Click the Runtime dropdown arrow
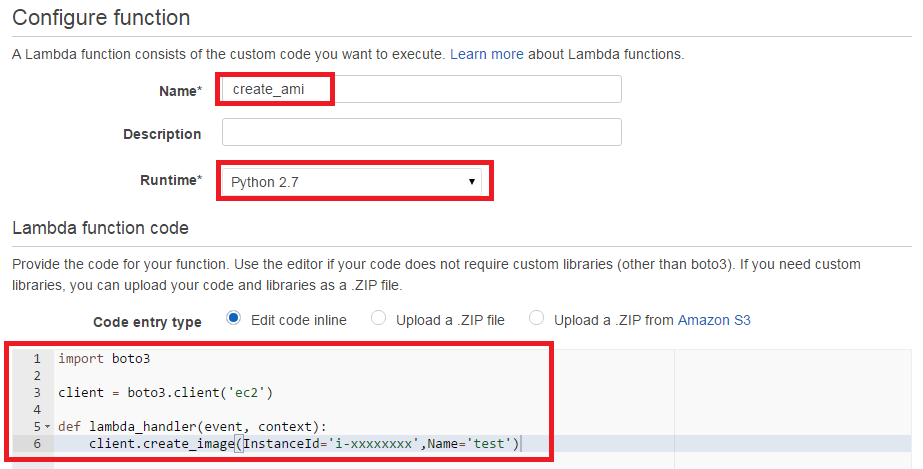This screenshot has width=923, height=469. point(472,181)
